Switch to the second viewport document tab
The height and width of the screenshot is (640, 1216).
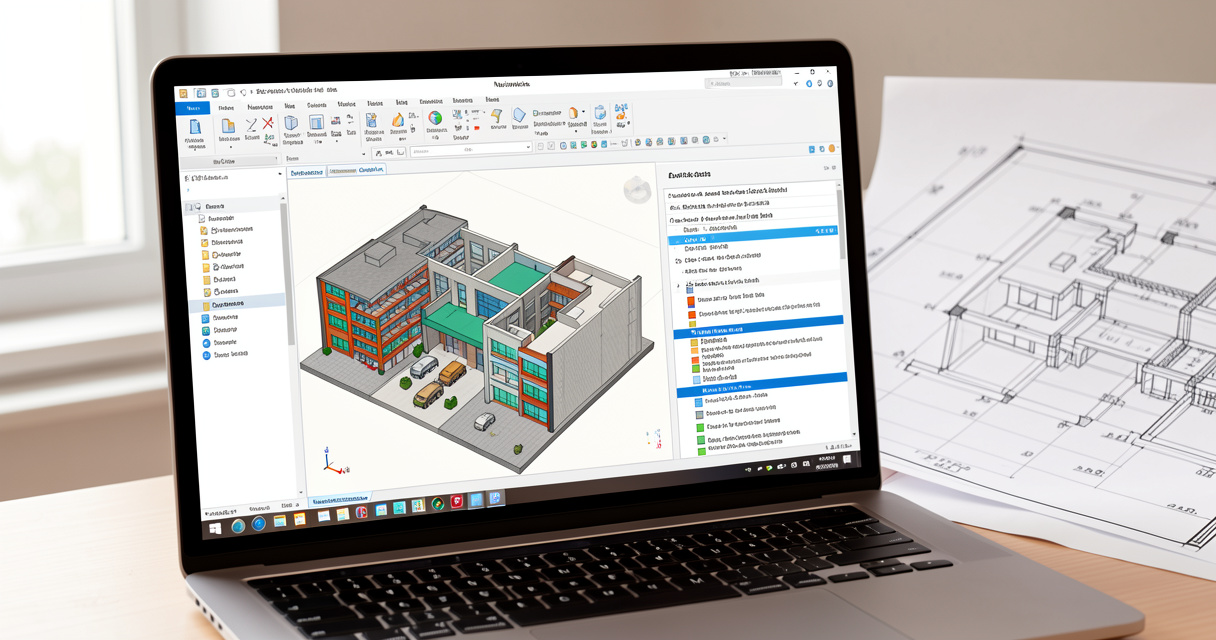(x=357, y=171)
